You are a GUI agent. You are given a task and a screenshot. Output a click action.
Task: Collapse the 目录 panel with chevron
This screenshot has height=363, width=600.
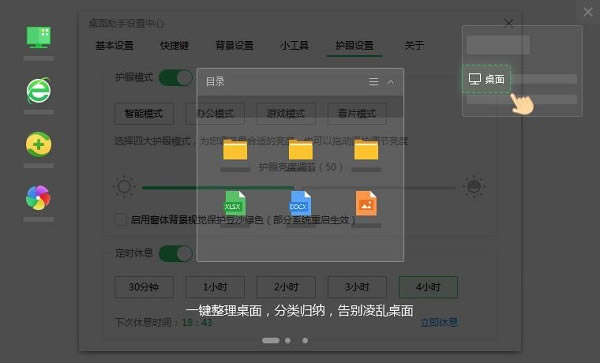(x=391, y=82)
